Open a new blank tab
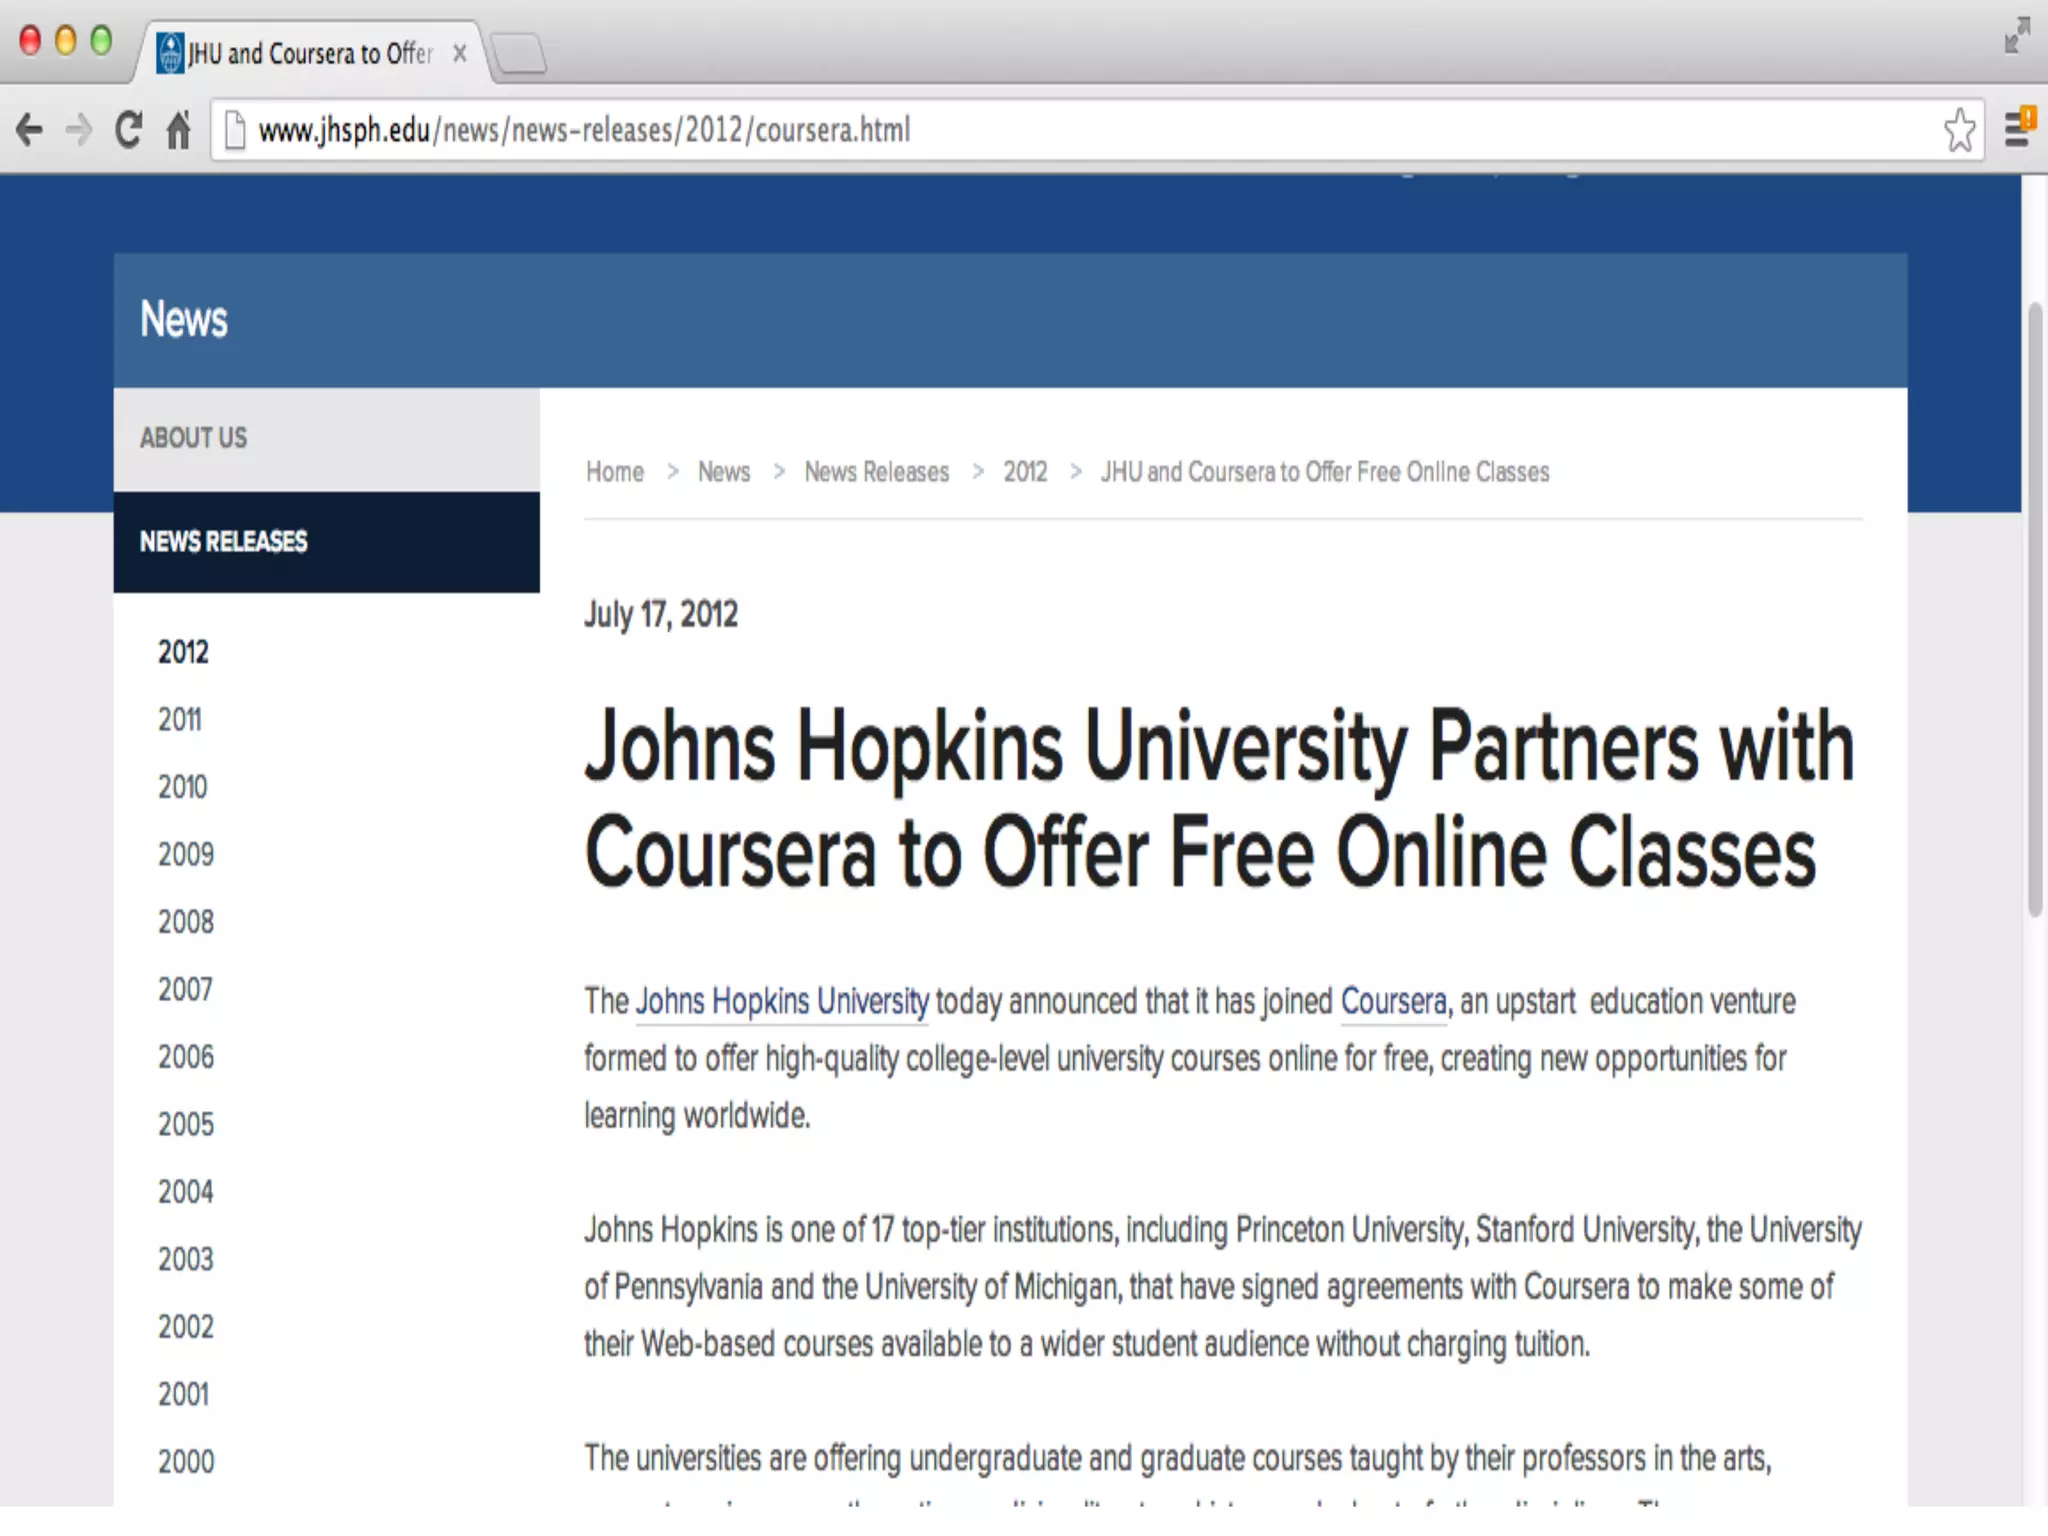 (x=520, y=53)
